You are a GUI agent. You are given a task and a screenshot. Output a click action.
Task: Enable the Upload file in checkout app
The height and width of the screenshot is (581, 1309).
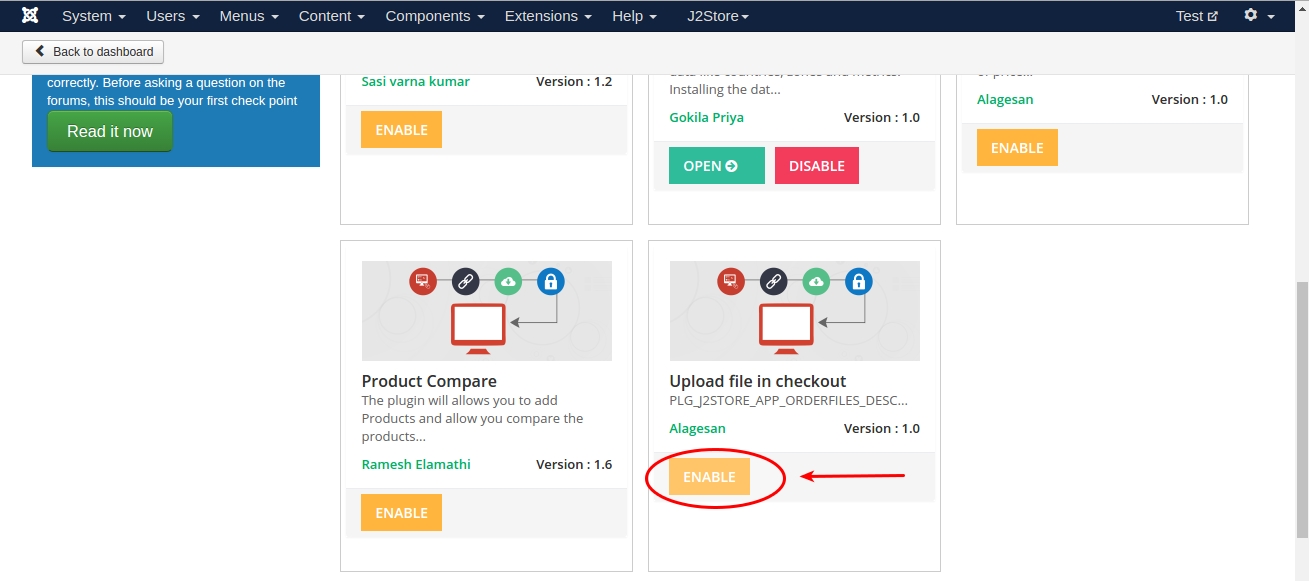[709, 477]
